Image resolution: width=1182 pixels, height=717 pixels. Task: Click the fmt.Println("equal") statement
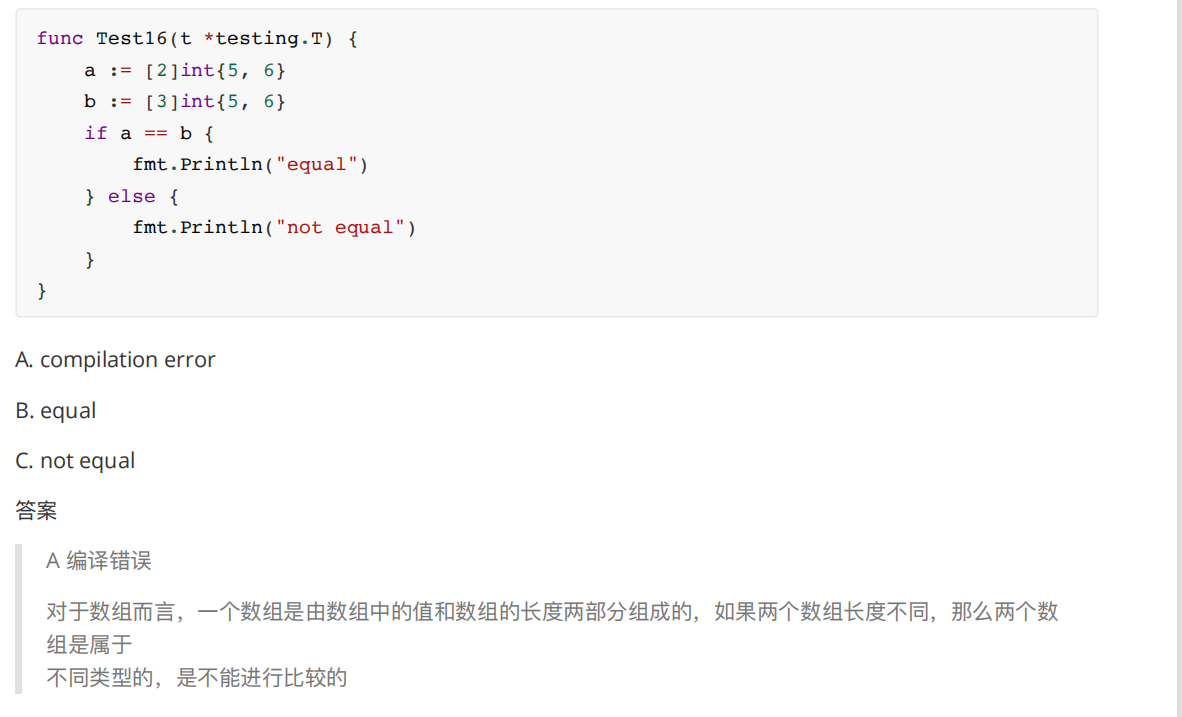250,164
